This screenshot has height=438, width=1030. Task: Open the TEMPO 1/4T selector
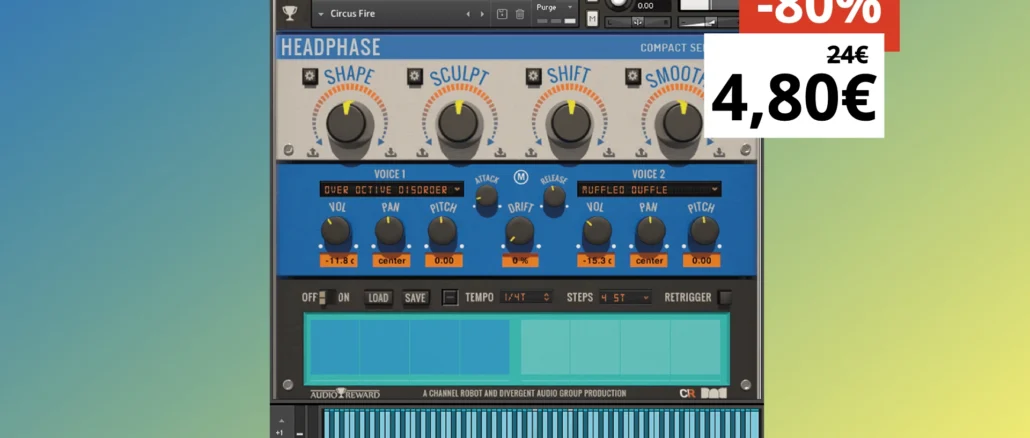526,297
